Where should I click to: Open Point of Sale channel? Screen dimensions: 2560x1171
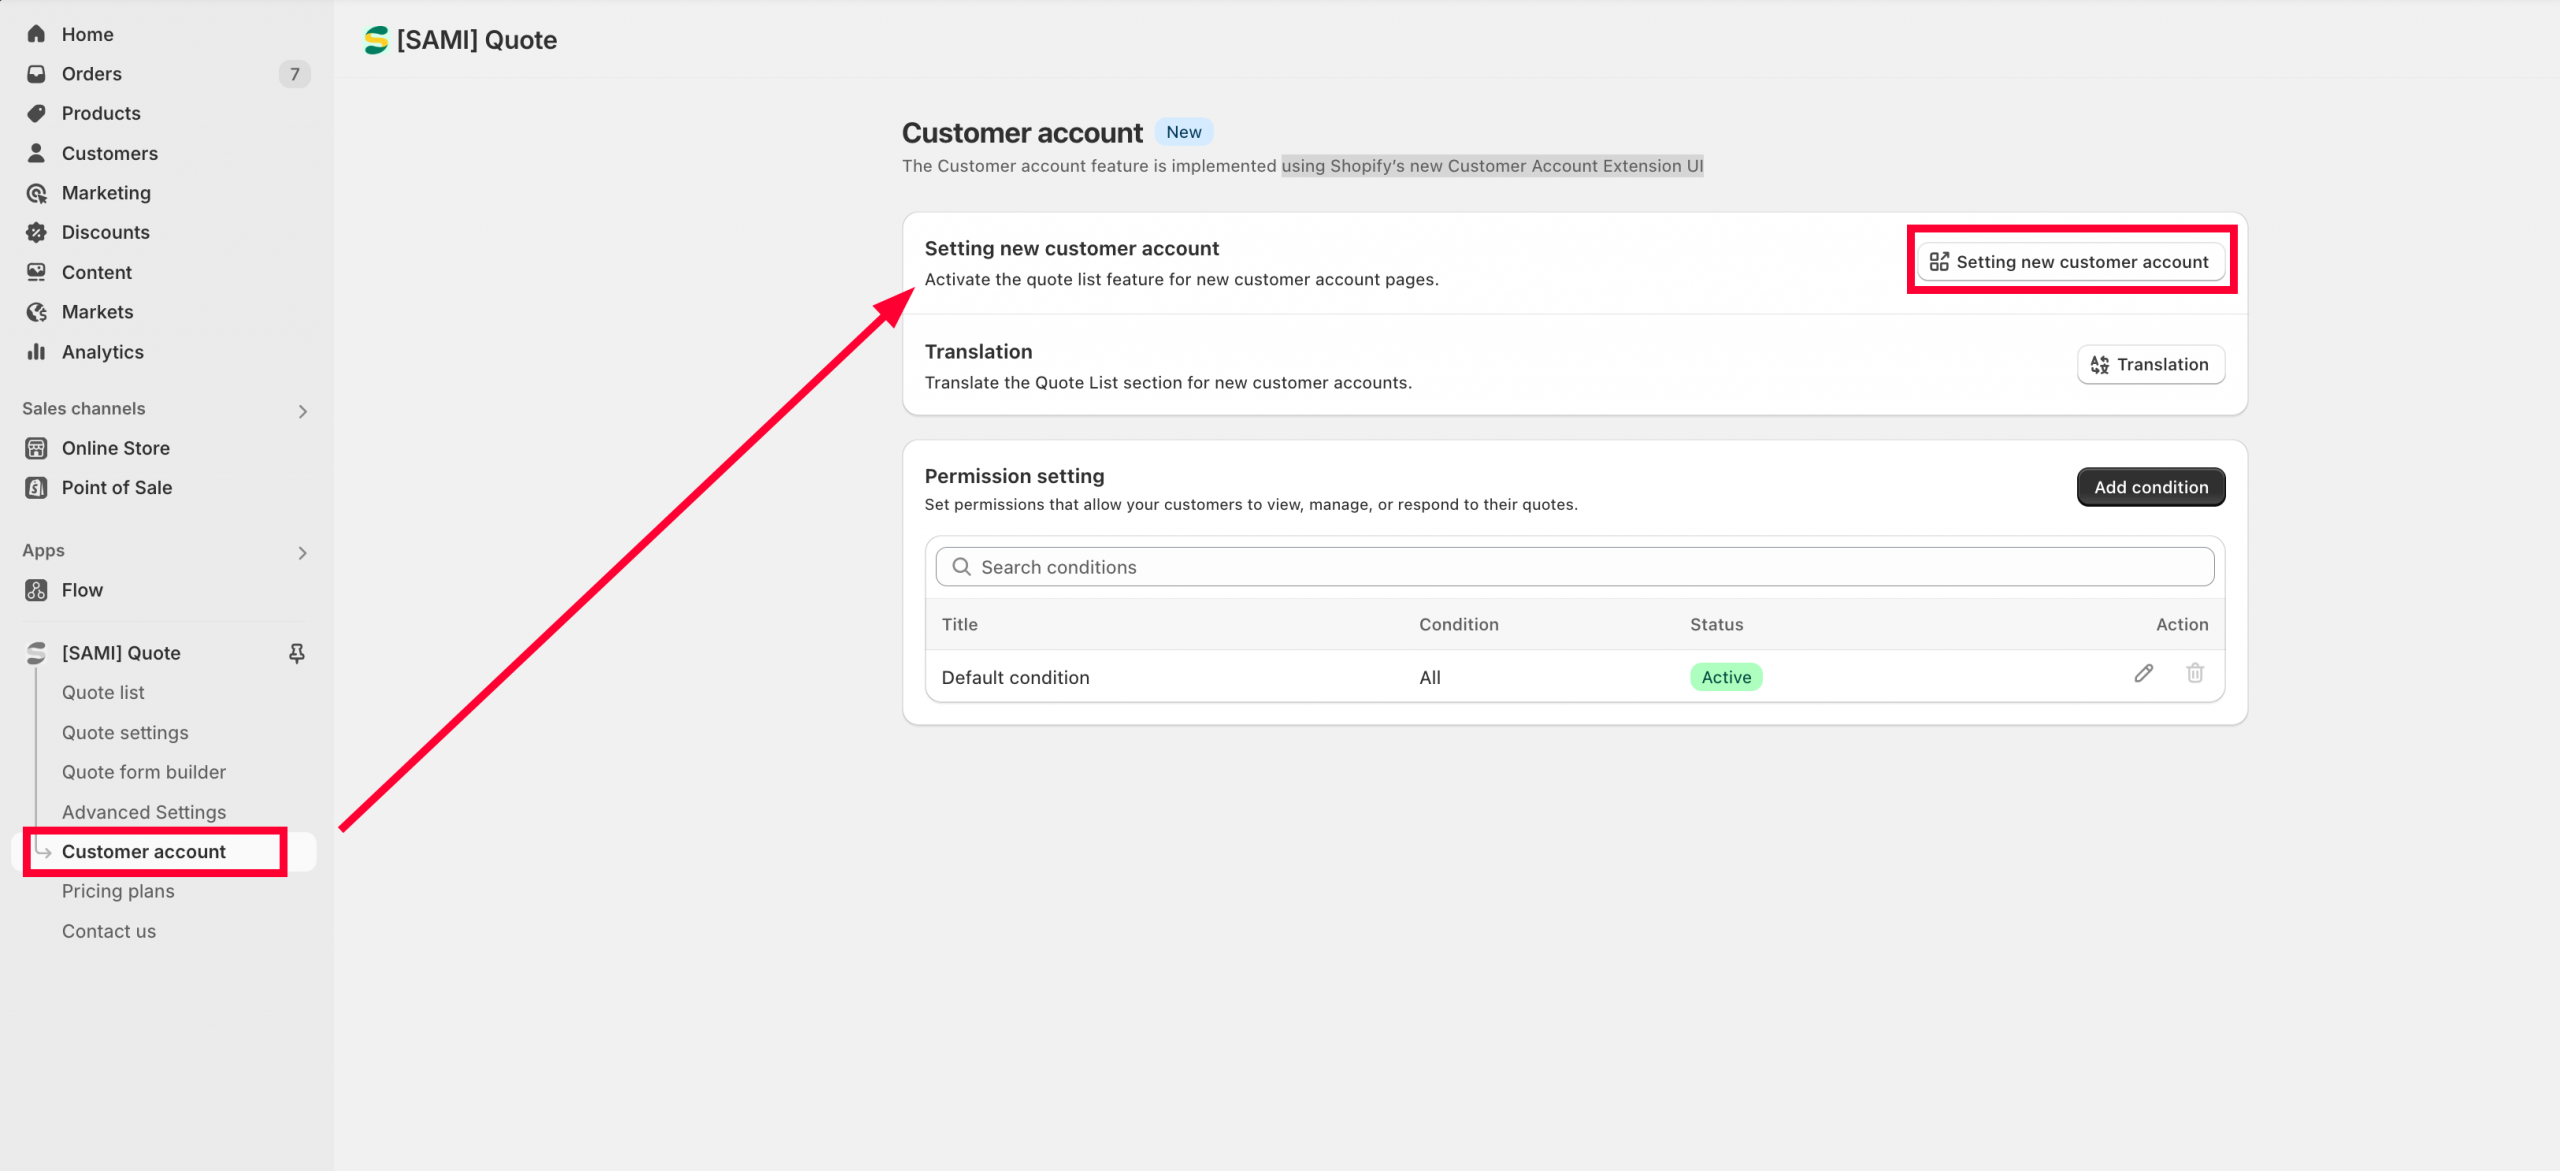[117, 488]
